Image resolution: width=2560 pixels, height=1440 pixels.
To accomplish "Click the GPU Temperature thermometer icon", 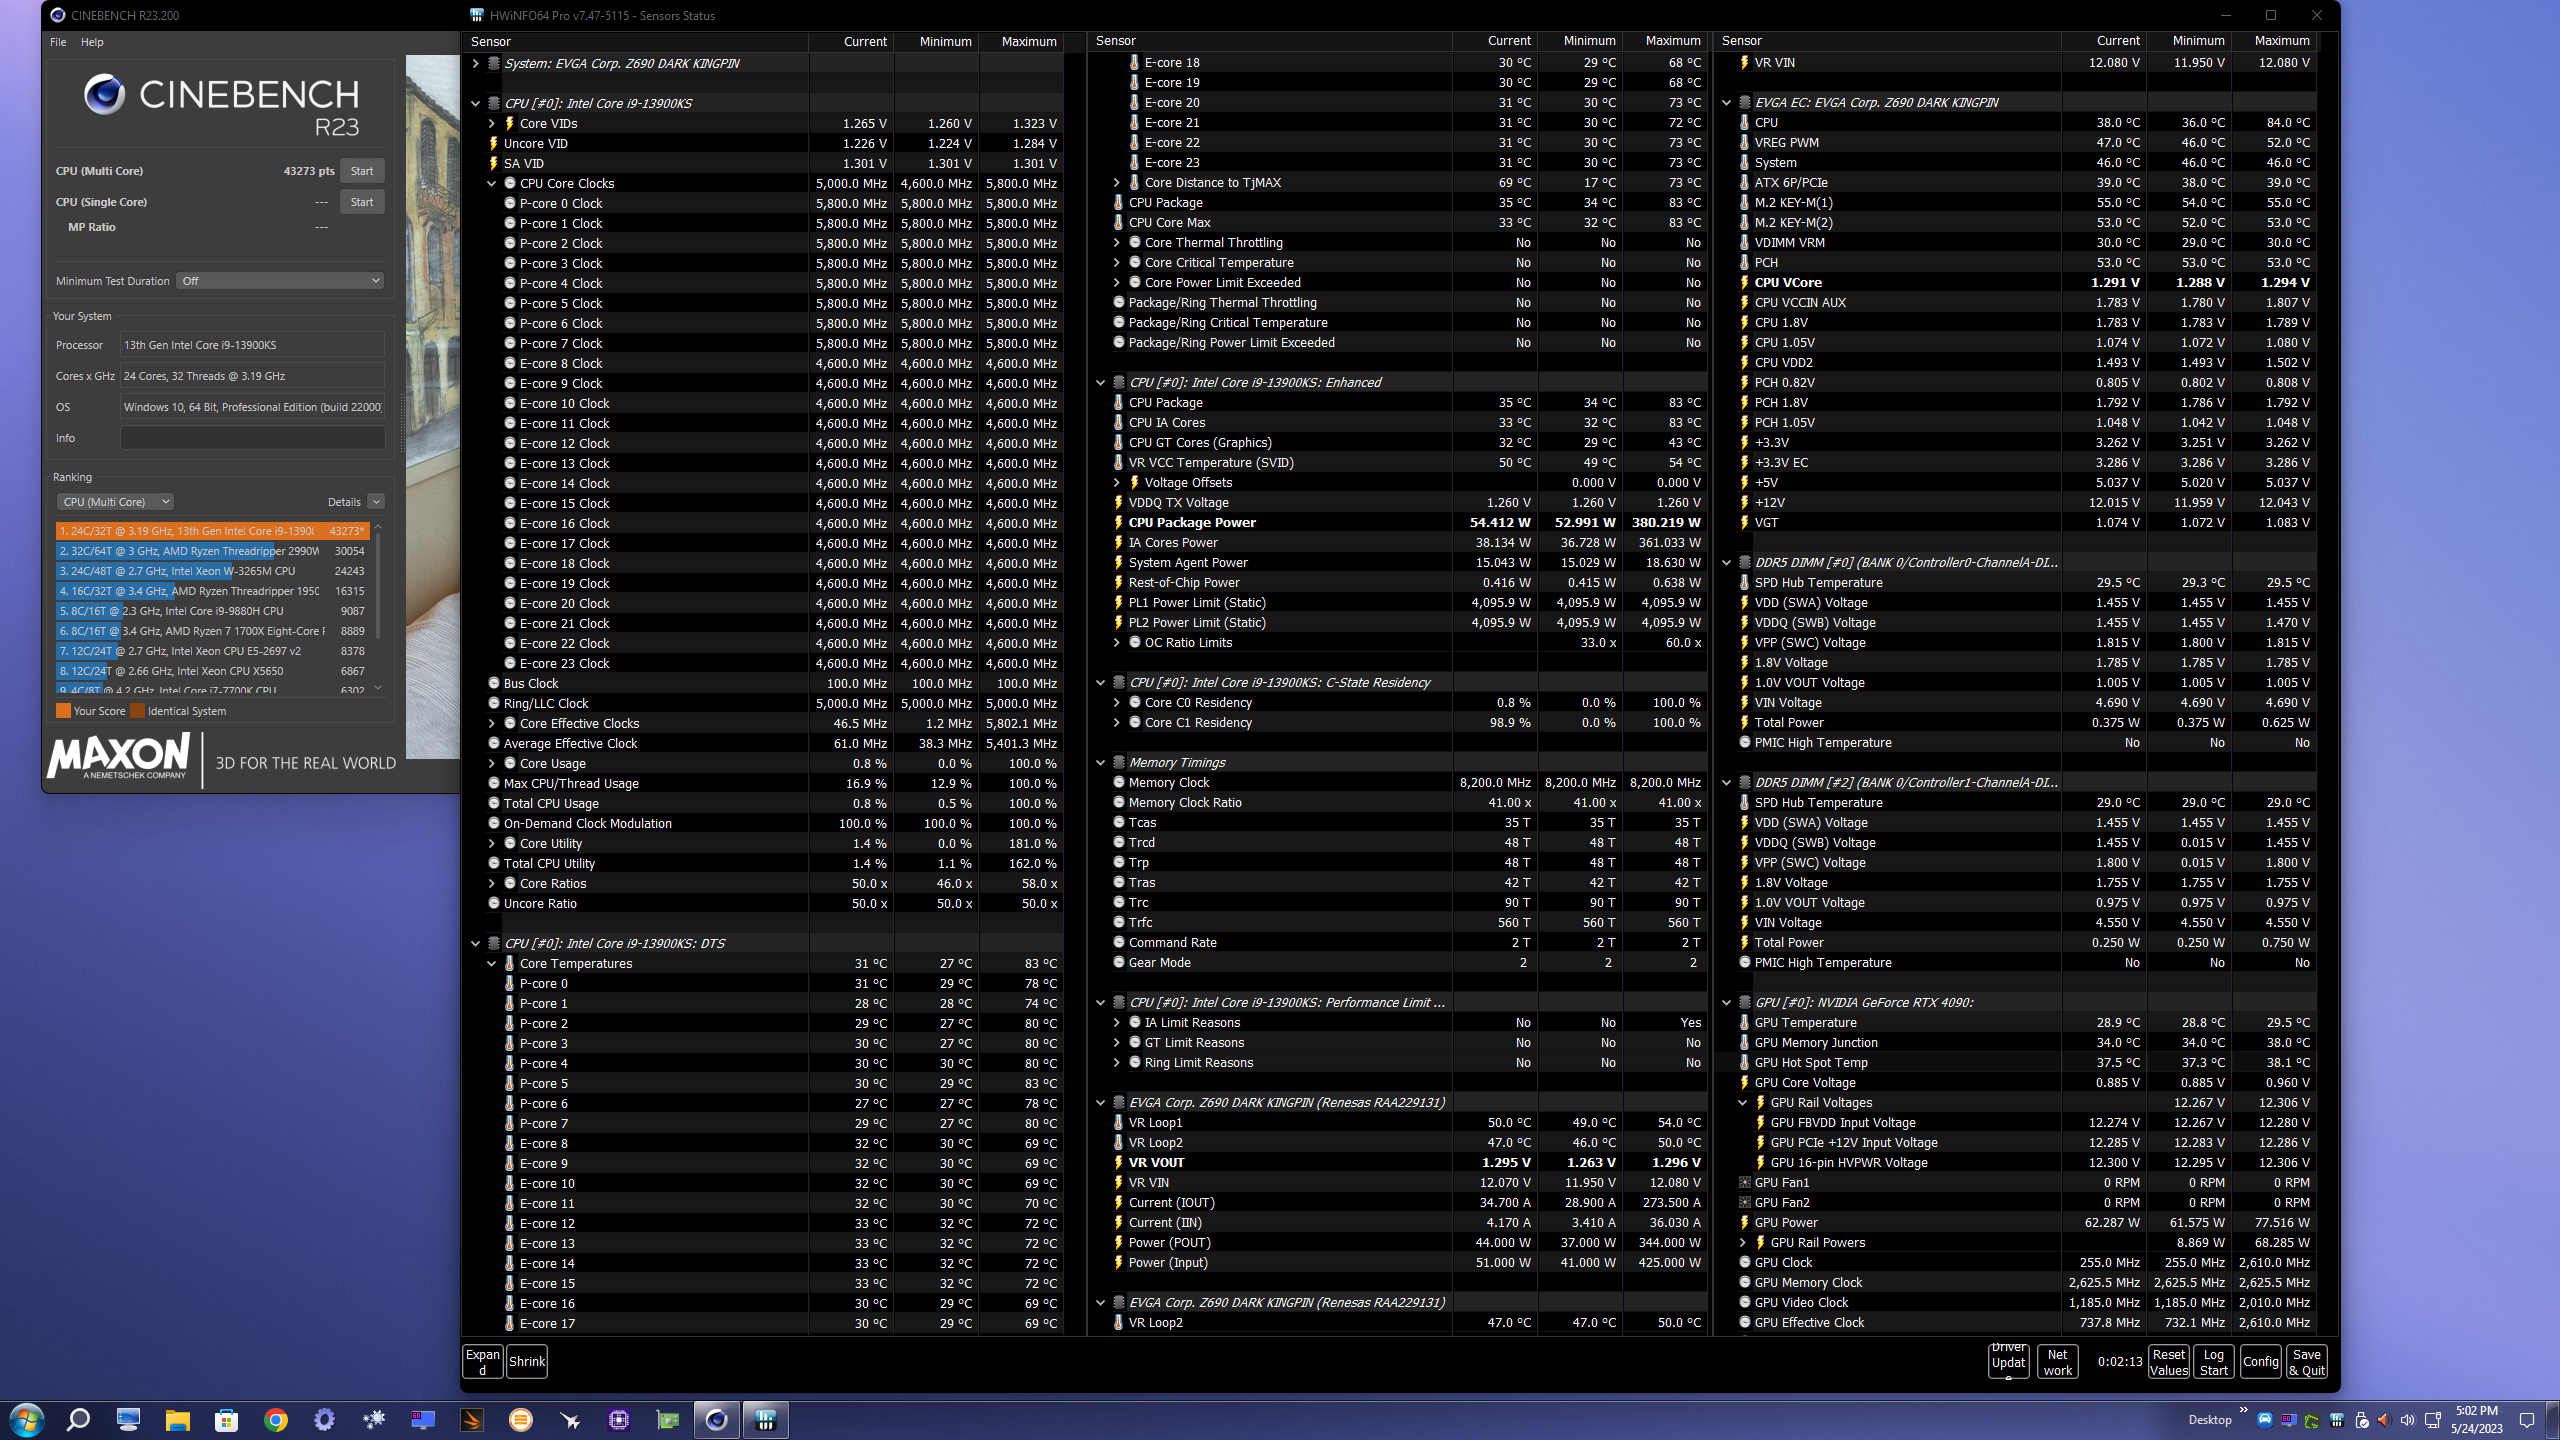I will [x=1744, y=1023].
